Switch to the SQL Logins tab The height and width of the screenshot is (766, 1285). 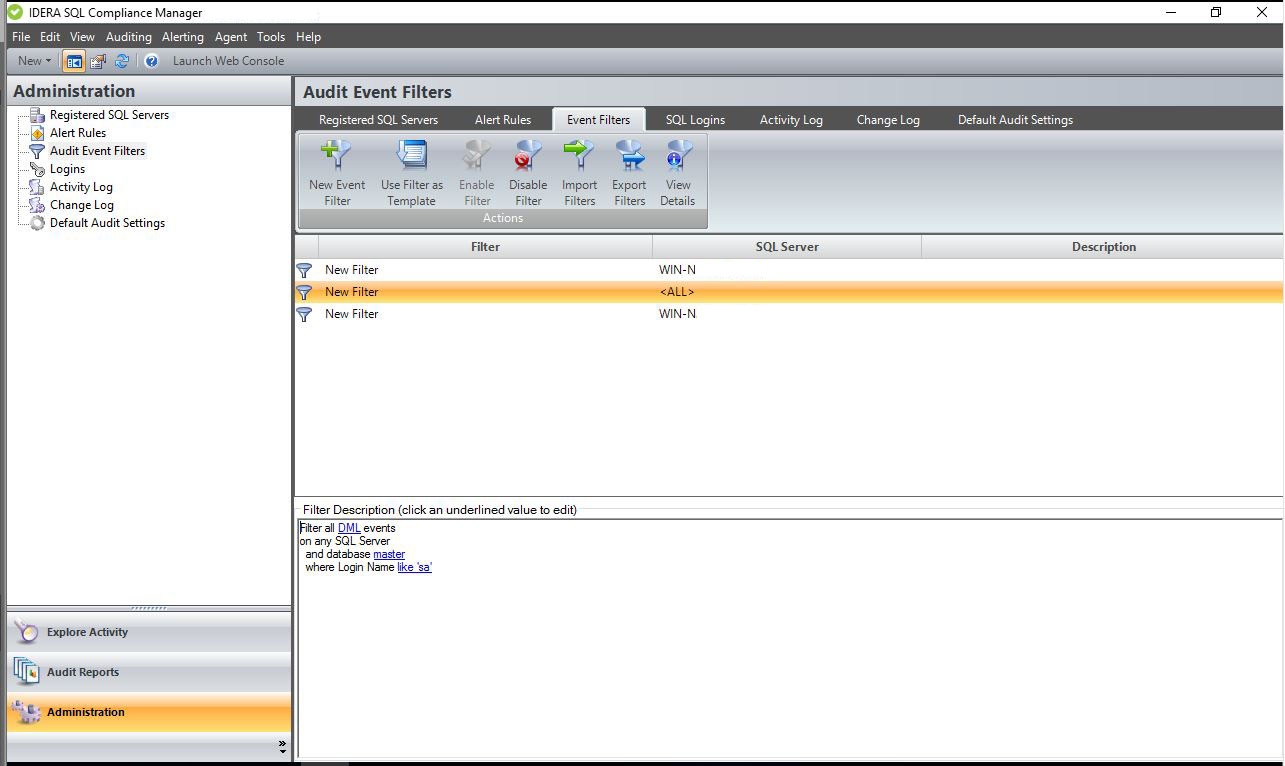coord(695,120)
